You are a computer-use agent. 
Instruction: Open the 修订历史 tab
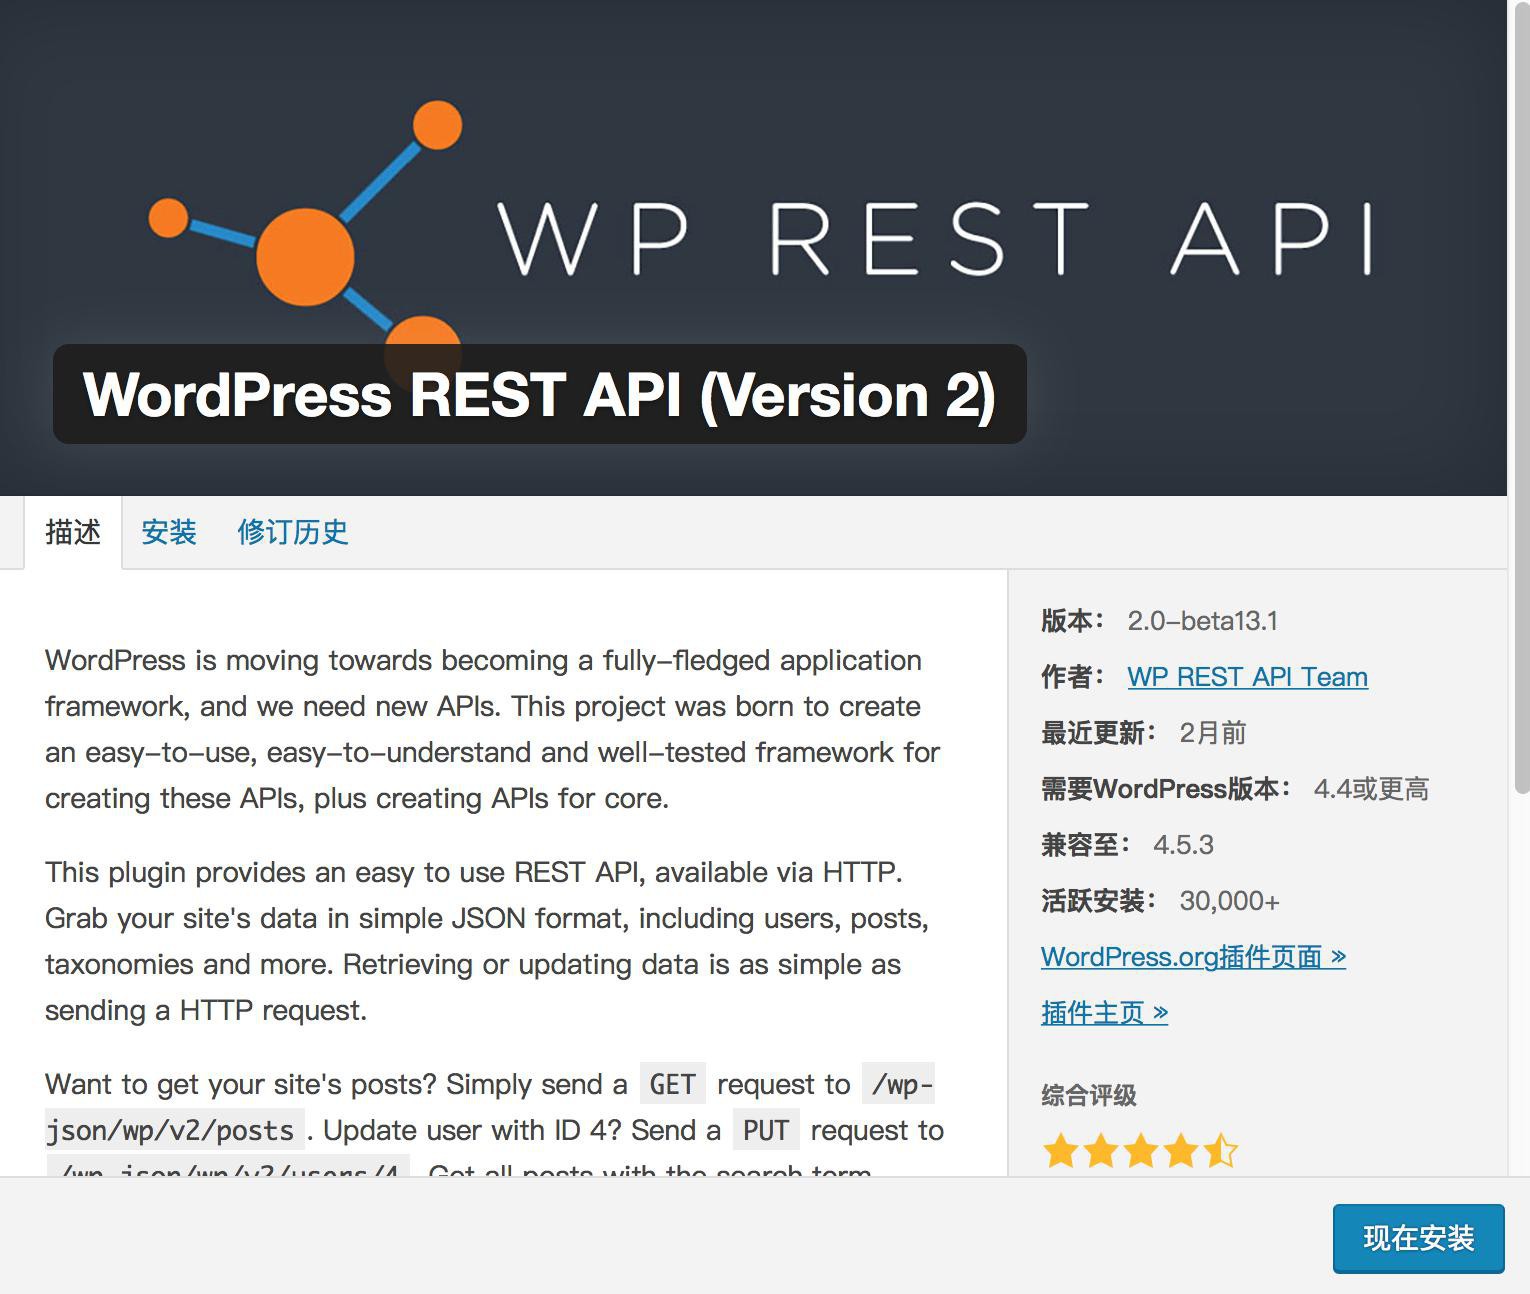point(293,532)
